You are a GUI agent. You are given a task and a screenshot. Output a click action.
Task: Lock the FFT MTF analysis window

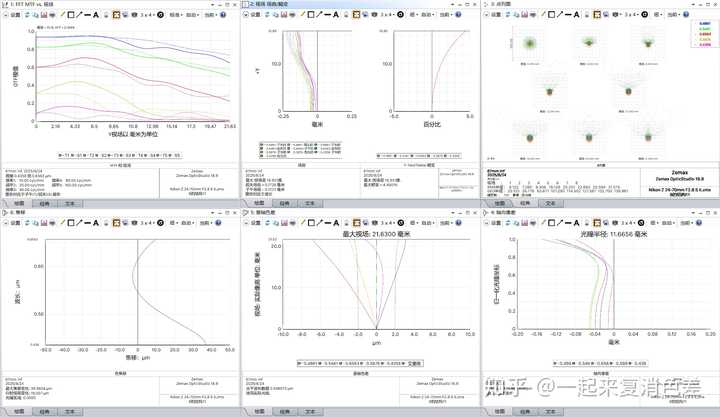click(x=107, y=15)
